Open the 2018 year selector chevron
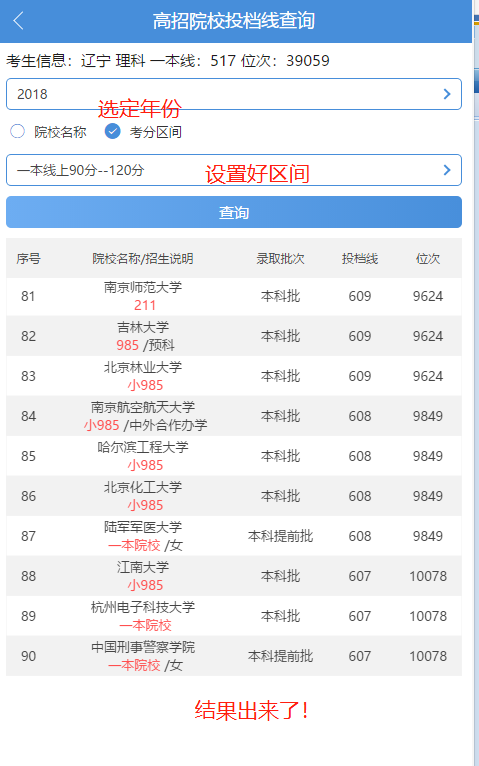The width and height of the screenshot is (479, 766). point(447,94)
